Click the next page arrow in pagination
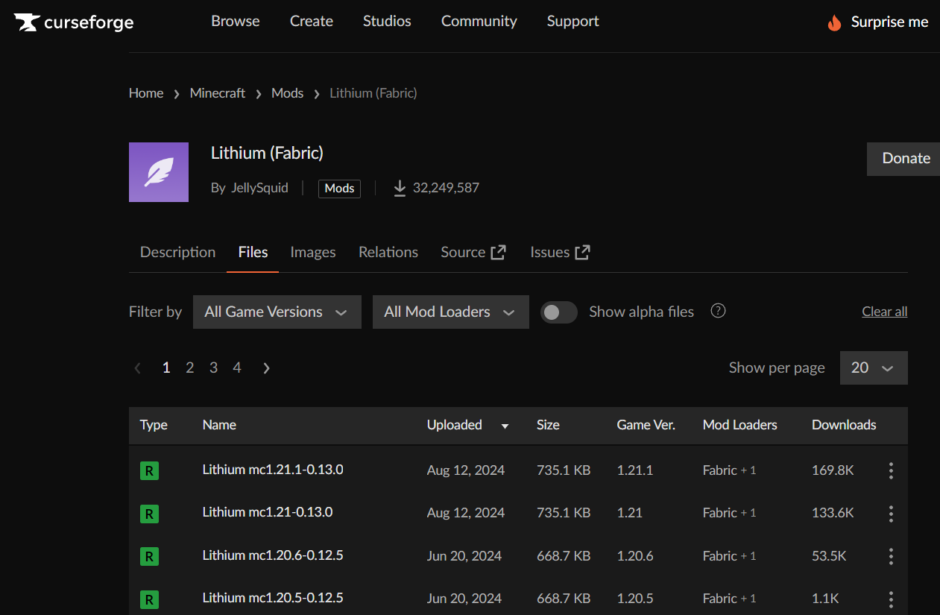Screen dimensions: 940x615 click(x=266, y=368)
